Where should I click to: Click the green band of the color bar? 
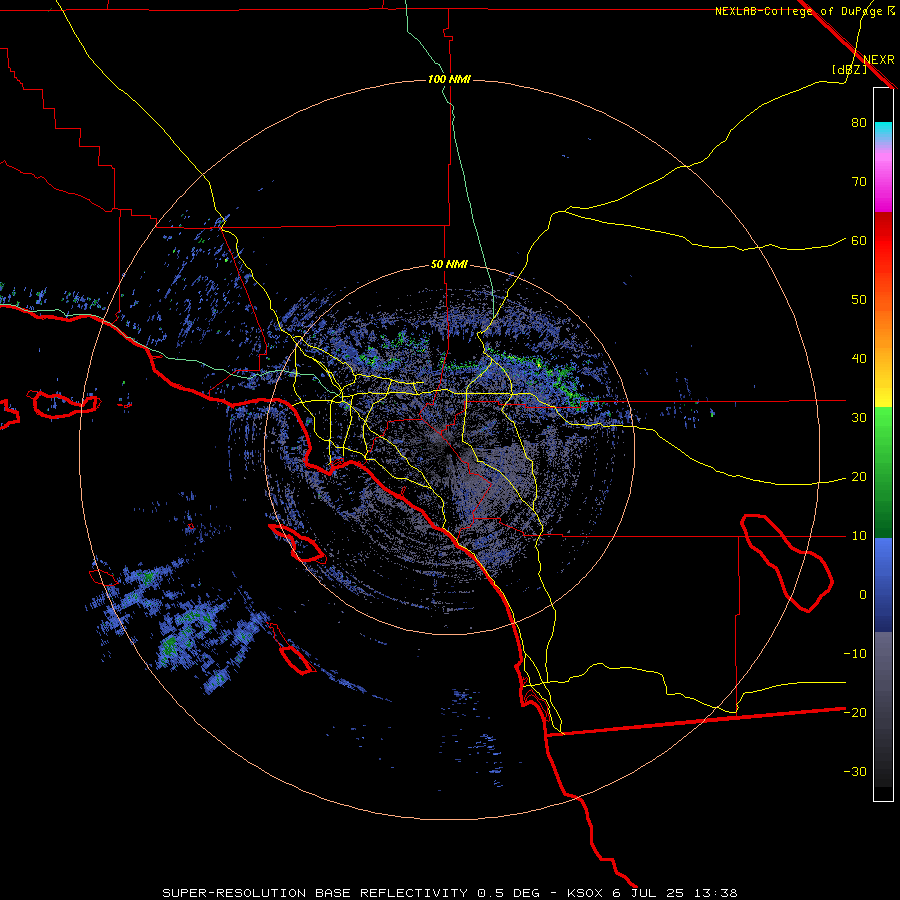[x=883, y=472]
